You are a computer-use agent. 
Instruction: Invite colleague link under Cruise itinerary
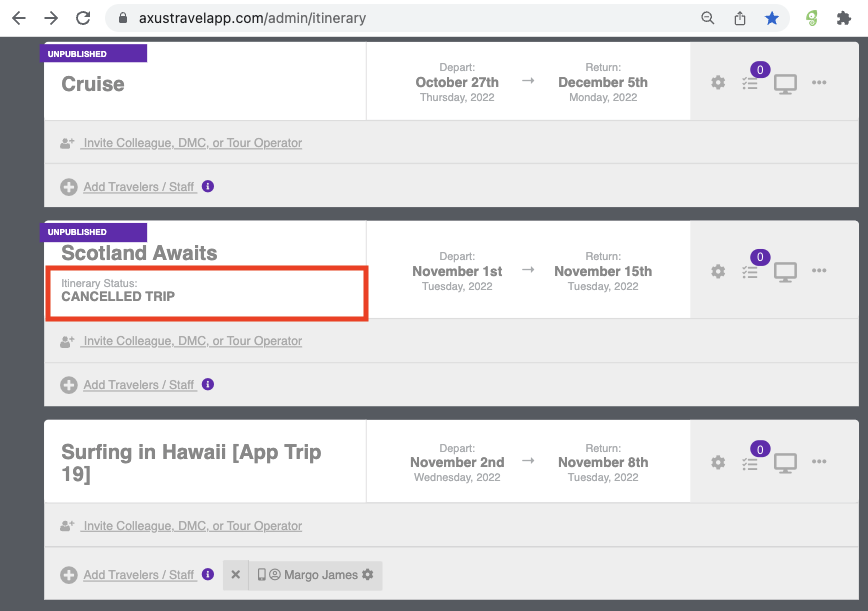click(x=193, y=143)
